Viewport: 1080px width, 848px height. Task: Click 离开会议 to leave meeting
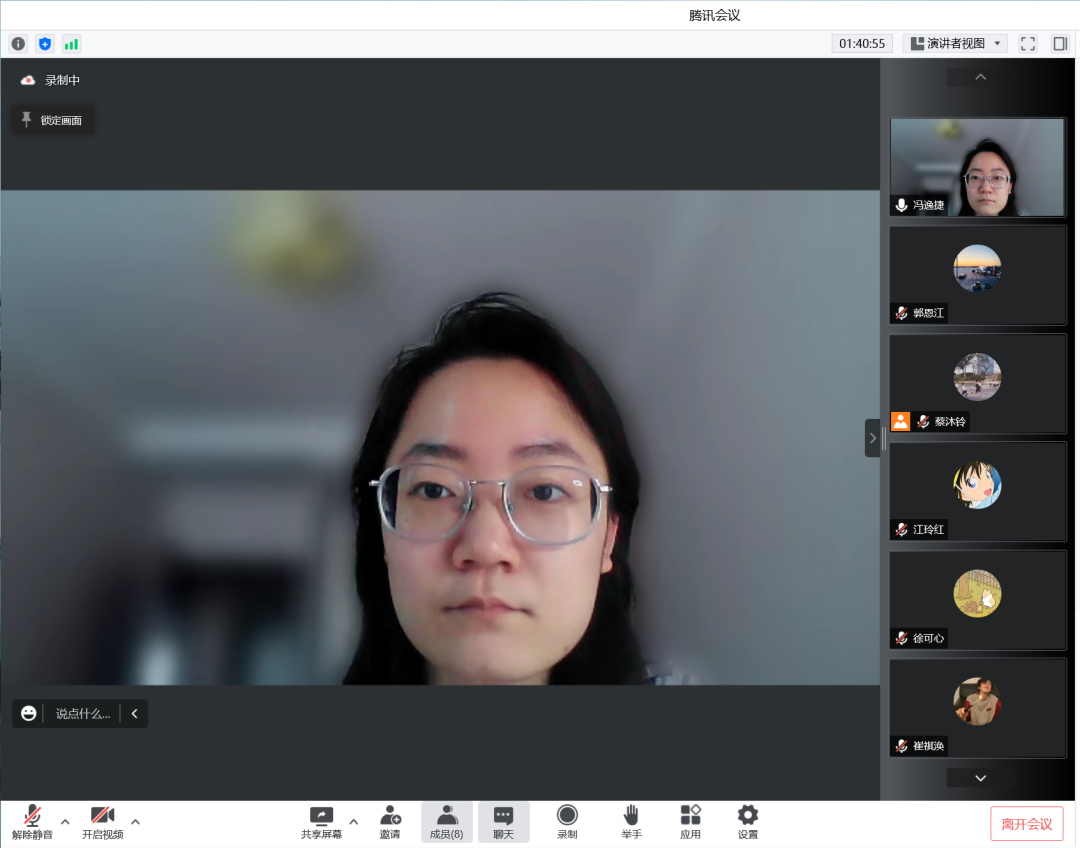tap(1026, 825)
